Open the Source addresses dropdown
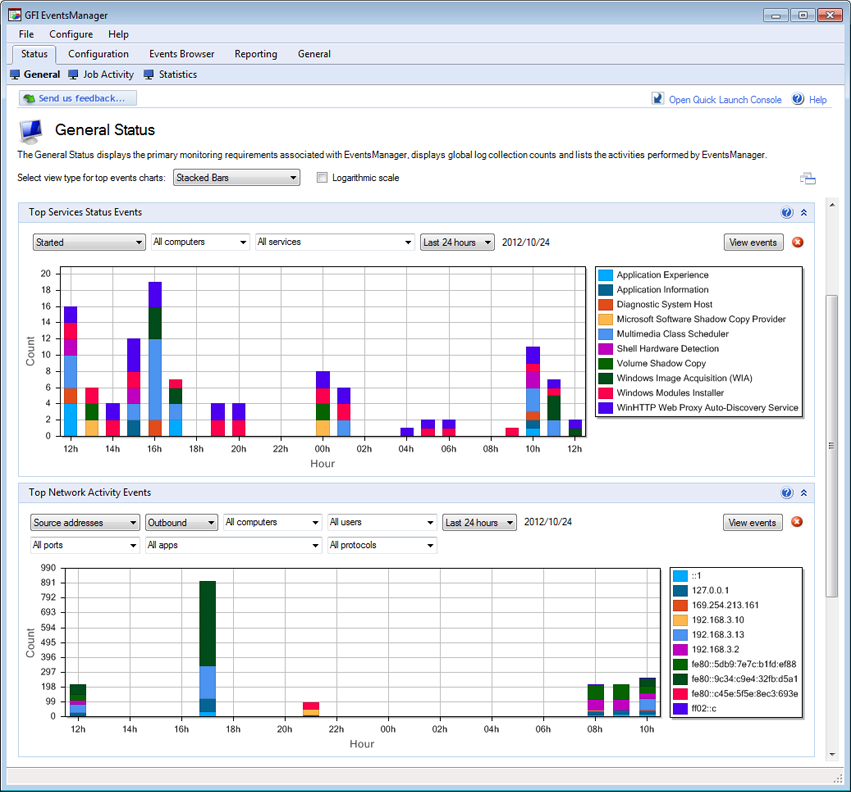The image size is (851, 792). [85, 522]
